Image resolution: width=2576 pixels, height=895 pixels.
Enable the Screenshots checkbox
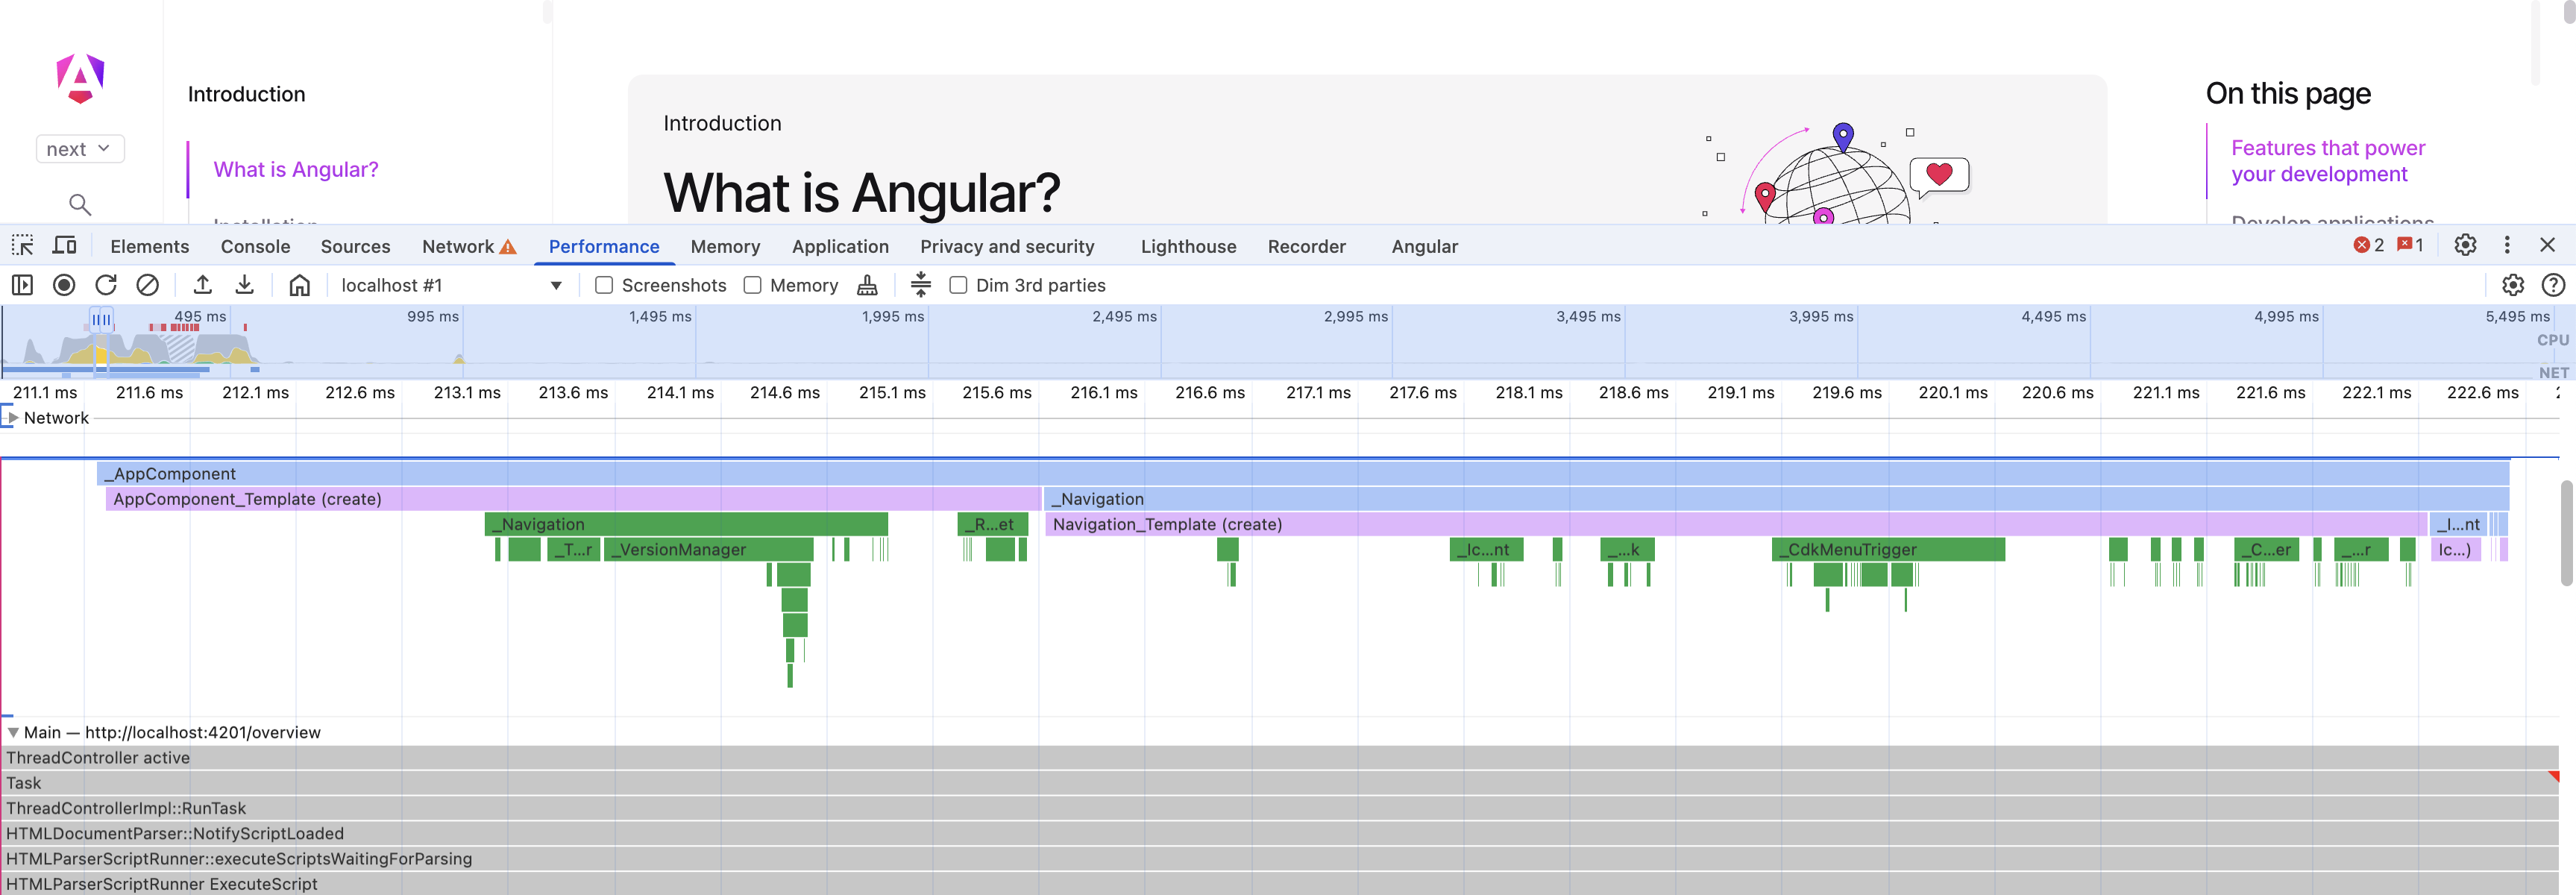coord(604,285)
